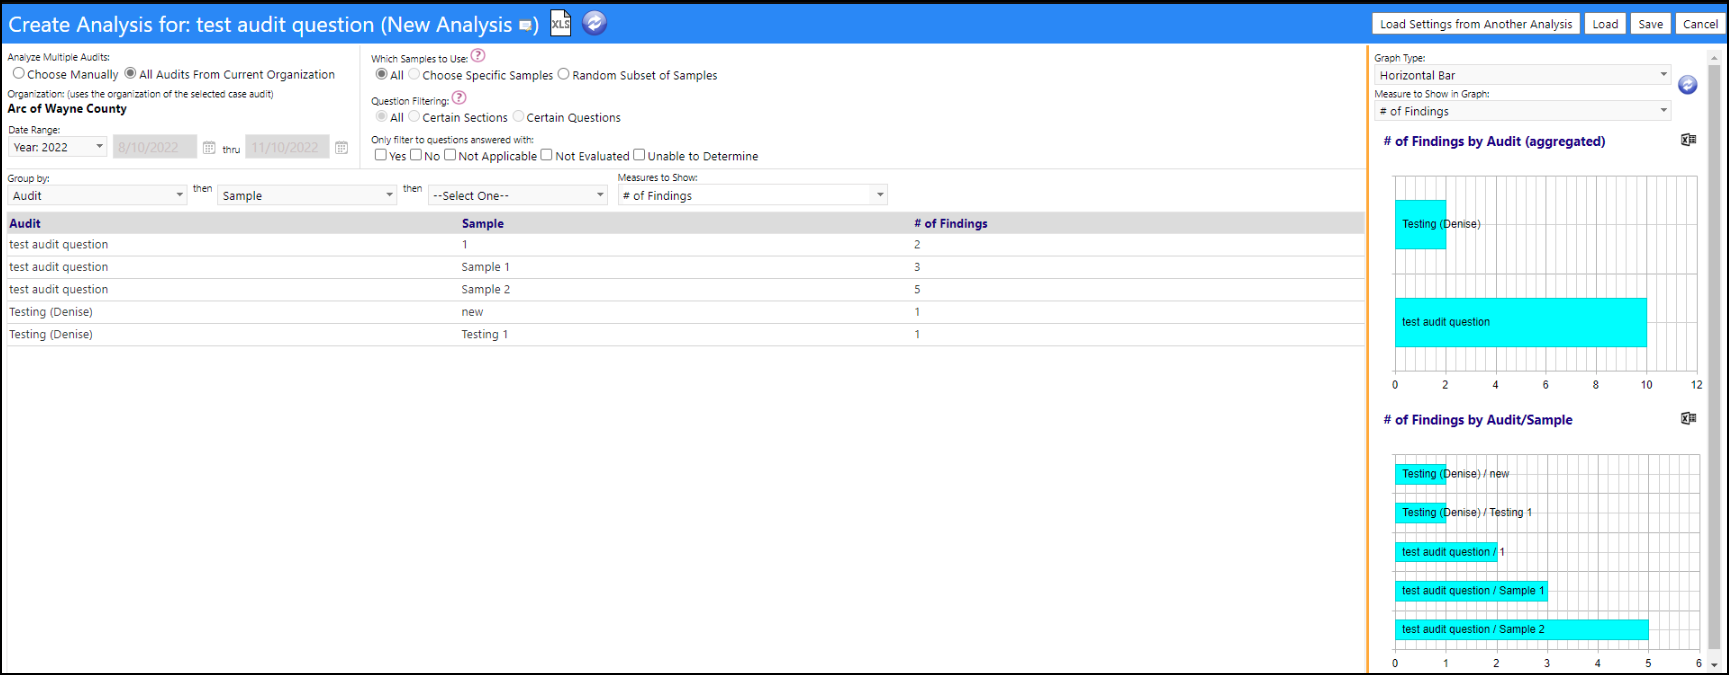Refresh the graph with blue circular icon
The height and width of the screenshot is (675, 1729).
pos(1688,85)
